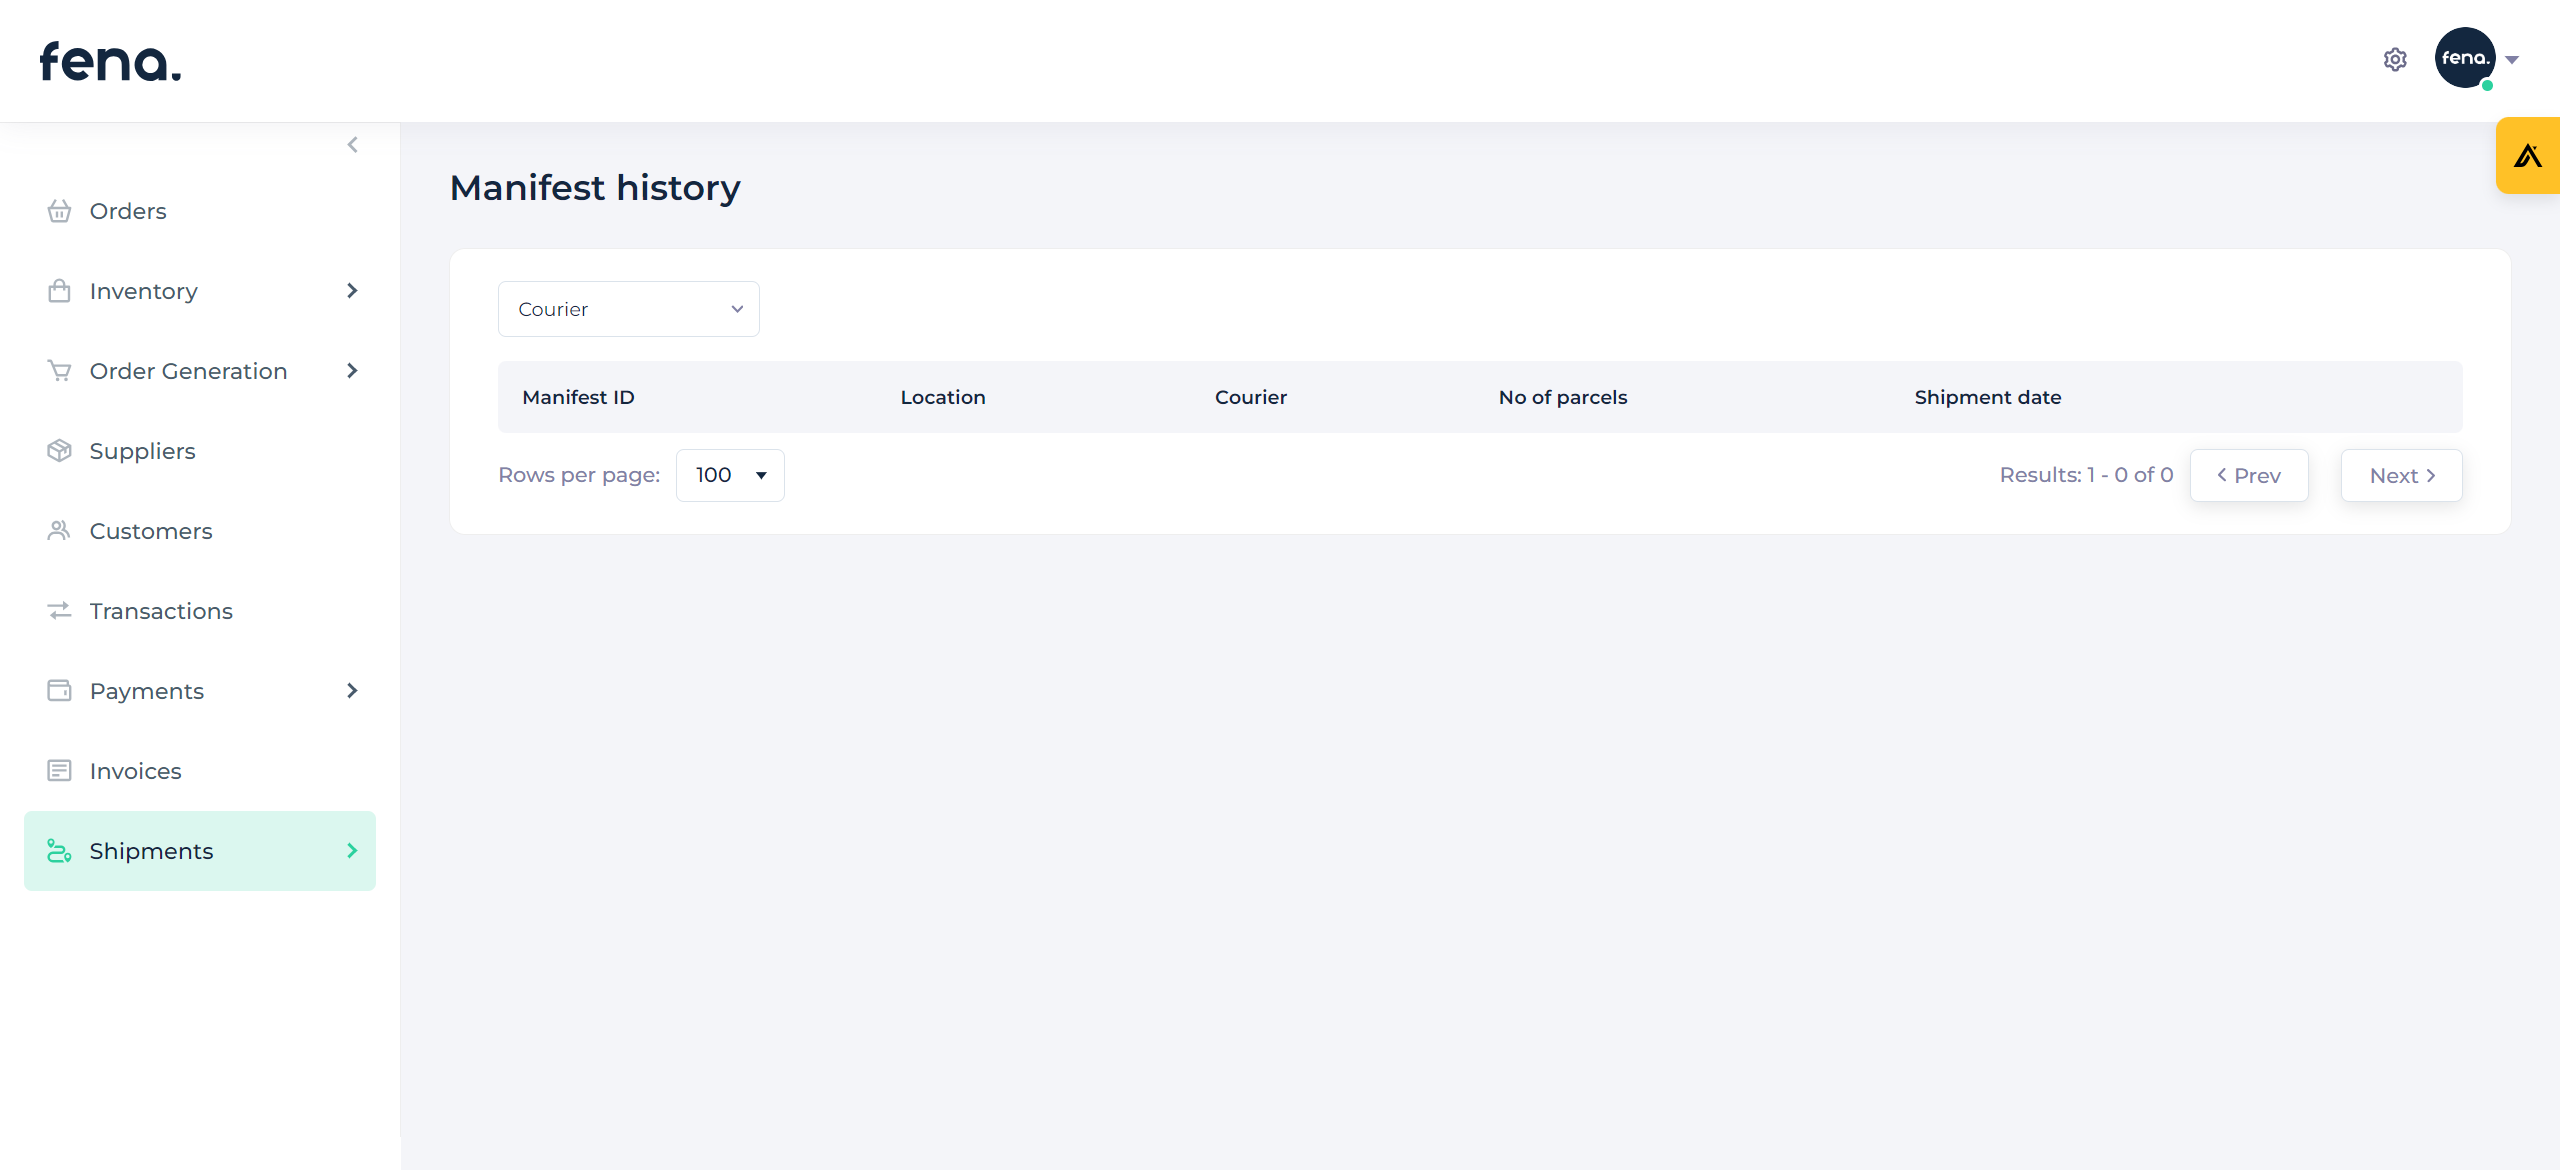Open settings via gear icon
The height and width of the screenshot is (1170, 2560).
pyautogui.click(x=2395, y=60)
